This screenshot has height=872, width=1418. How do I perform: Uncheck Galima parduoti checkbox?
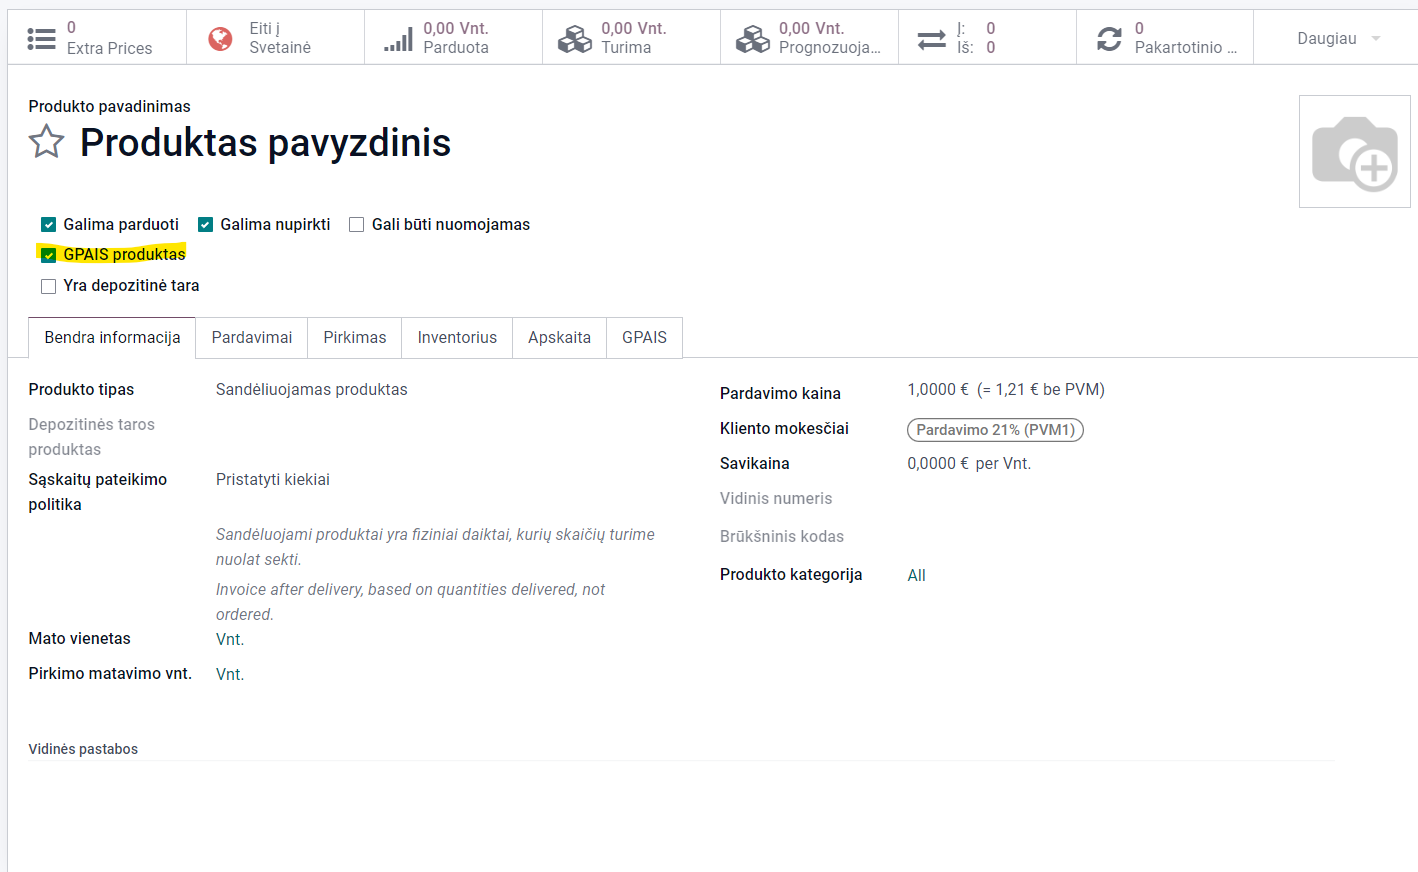coord(48,225)
